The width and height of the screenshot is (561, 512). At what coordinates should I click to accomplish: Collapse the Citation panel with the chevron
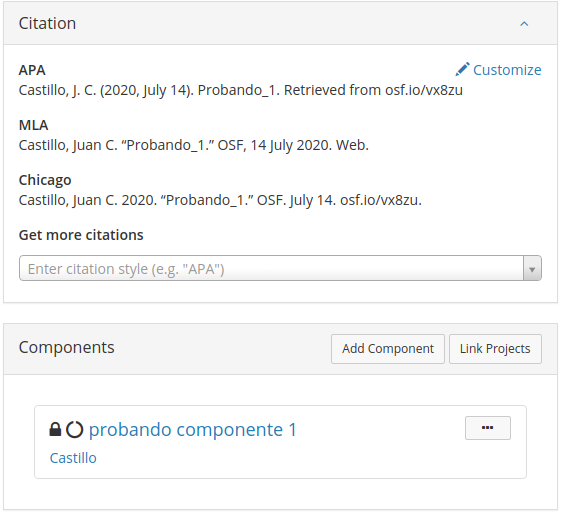coord(524,24)
